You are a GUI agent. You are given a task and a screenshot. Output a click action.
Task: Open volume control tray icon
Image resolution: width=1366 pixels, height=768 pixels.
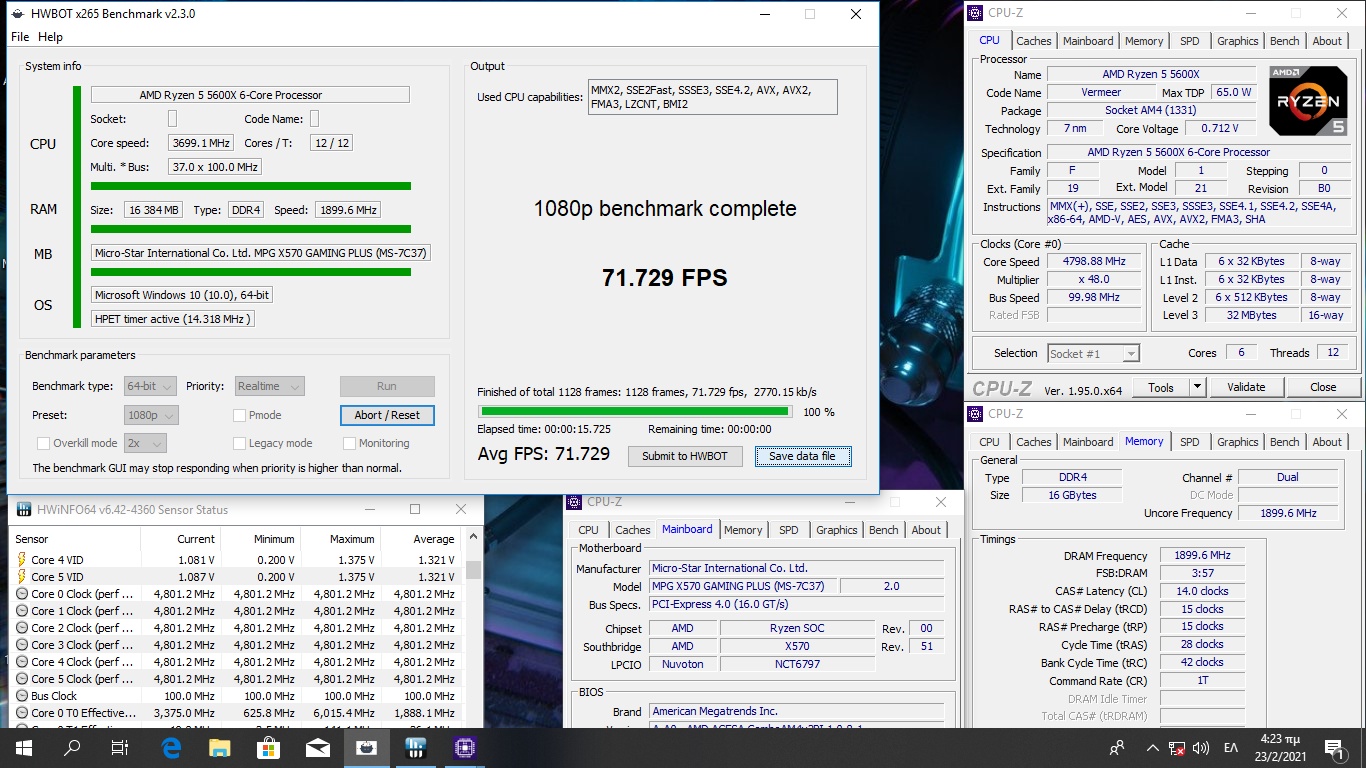tap(1201, 748)
